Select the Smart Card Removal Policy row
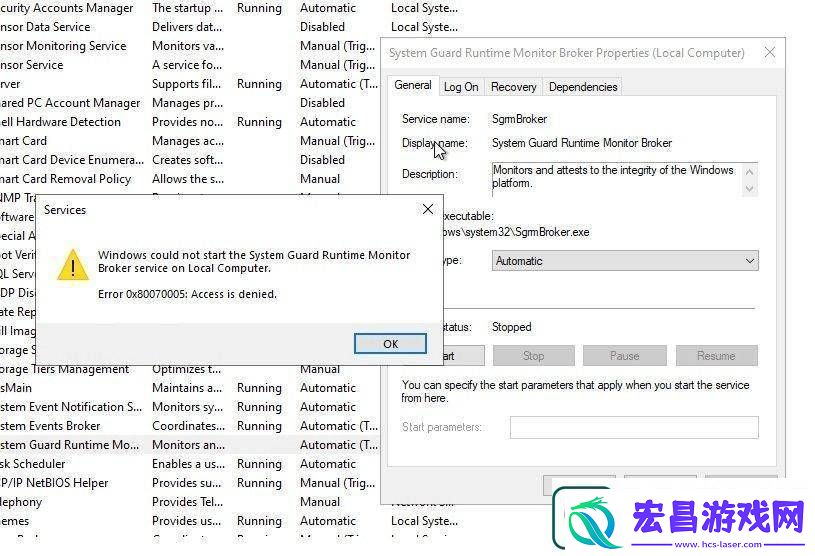The width and height of the screenshot is (815, 556). click(190, 179)
